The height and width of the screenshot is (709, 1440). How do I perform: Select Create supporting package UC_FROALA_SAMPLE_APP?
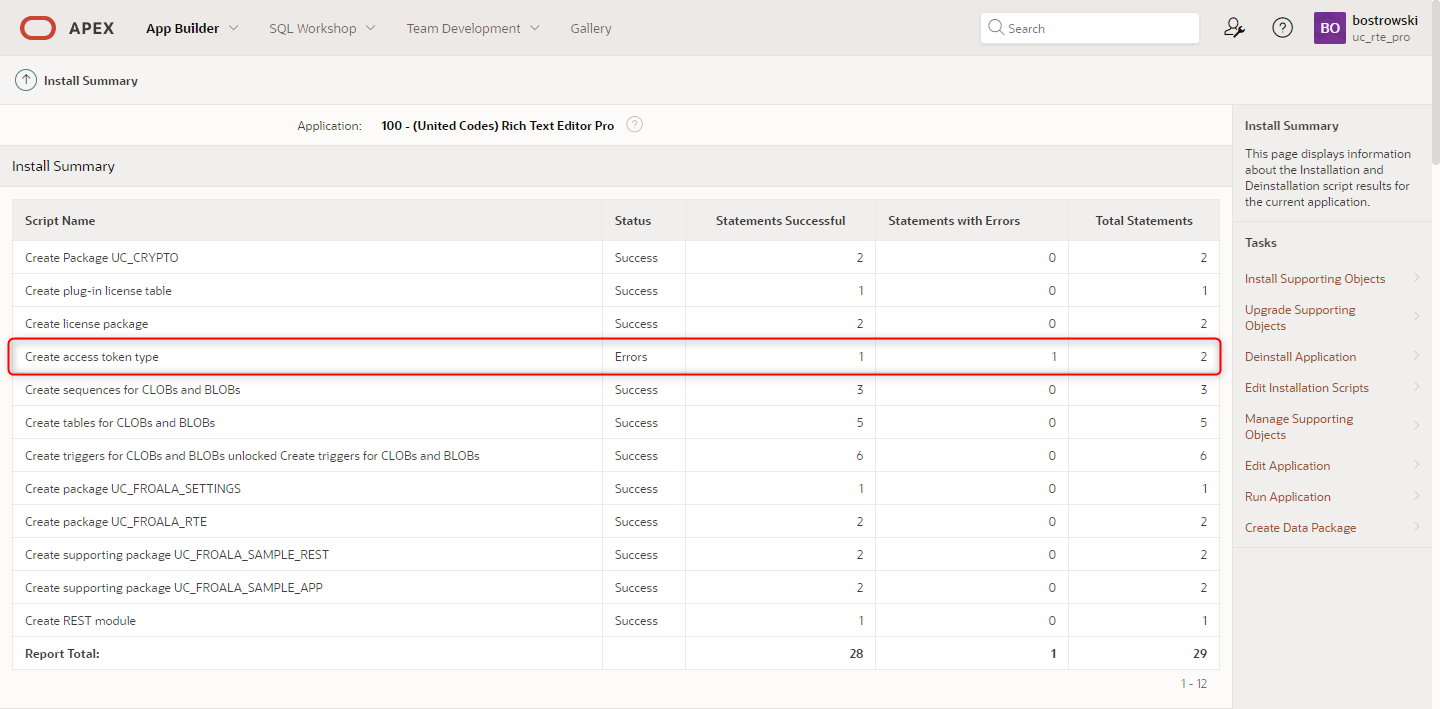(174, 588)
